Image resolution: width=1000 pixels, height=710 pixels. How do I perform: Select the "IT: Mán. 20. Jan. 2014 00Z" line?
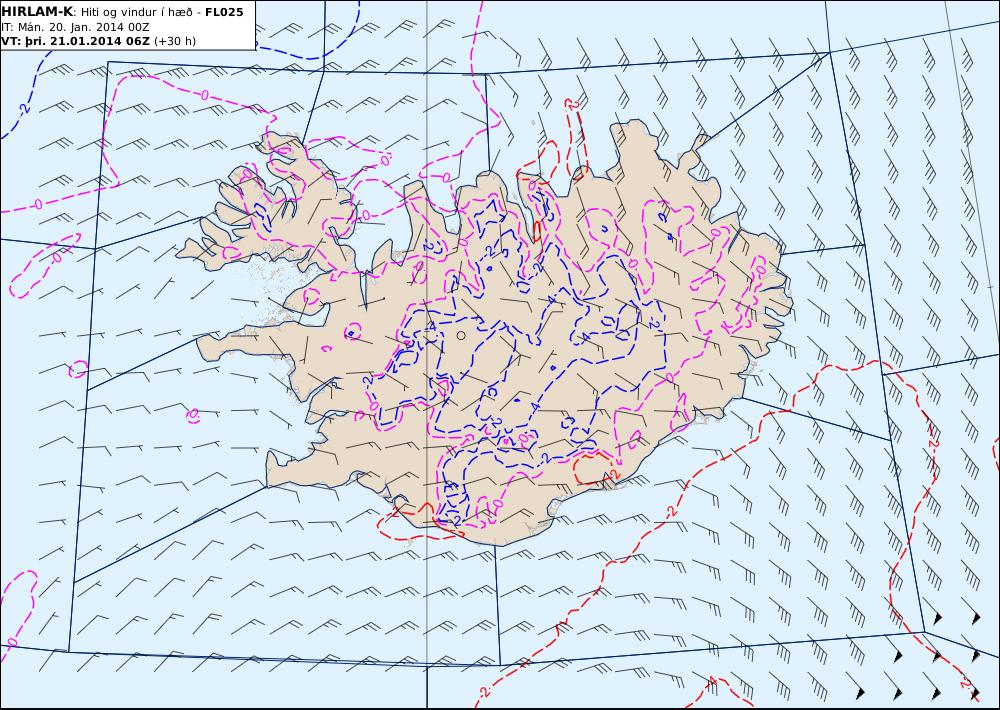coord(75,27)
